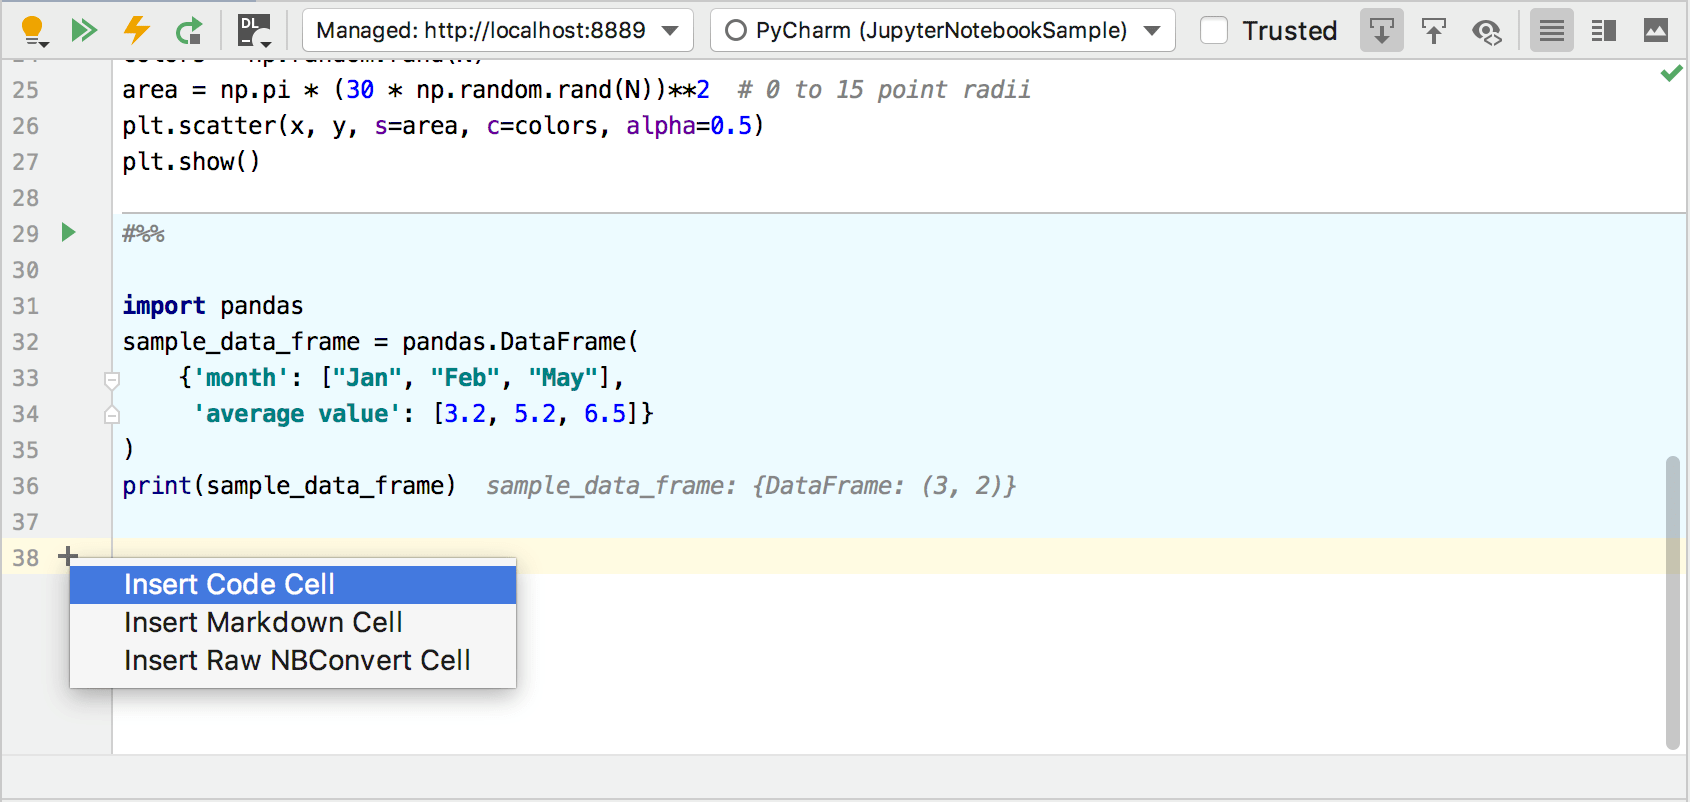This screenshot has width=1690, height=802.
Task: Toggle editor-only view mode
Action: (1551, 31)
